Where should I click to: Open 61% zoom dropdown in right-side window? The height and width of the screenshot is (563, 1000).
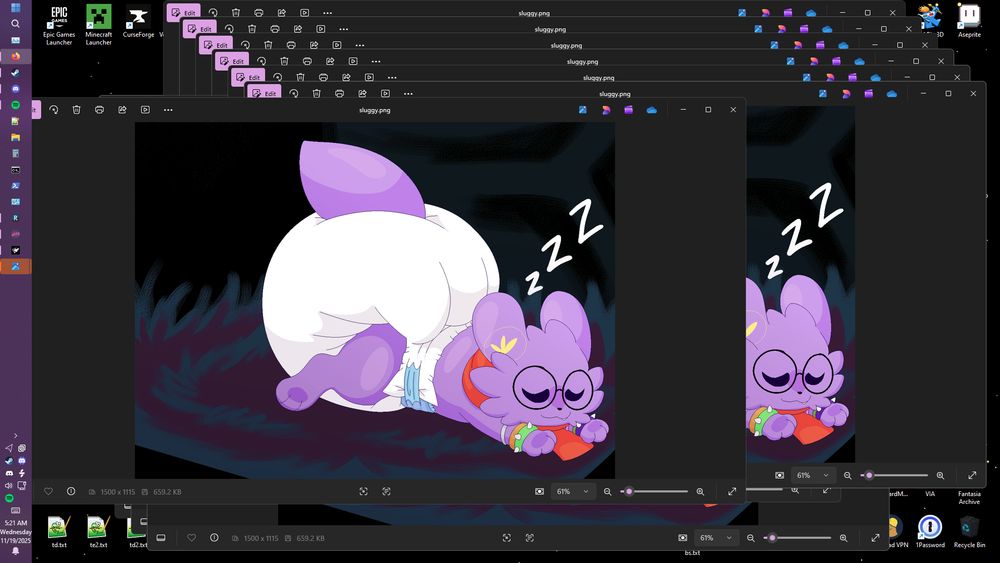coord(813,475)
